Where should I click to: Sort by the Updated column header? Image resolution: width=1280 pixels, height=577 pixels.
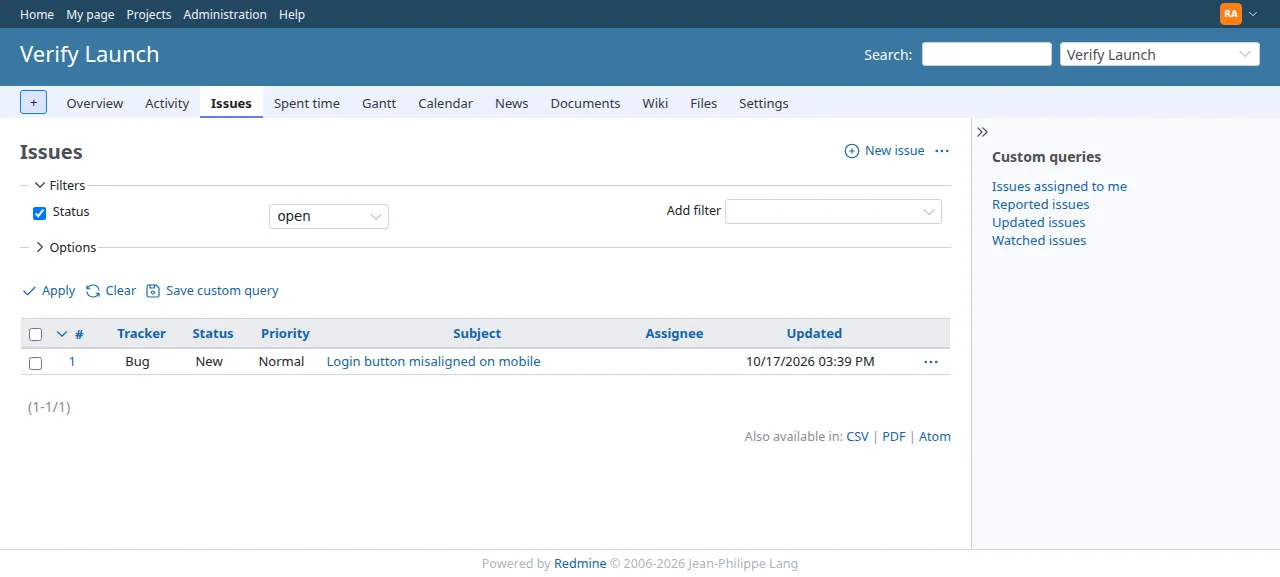814,334
